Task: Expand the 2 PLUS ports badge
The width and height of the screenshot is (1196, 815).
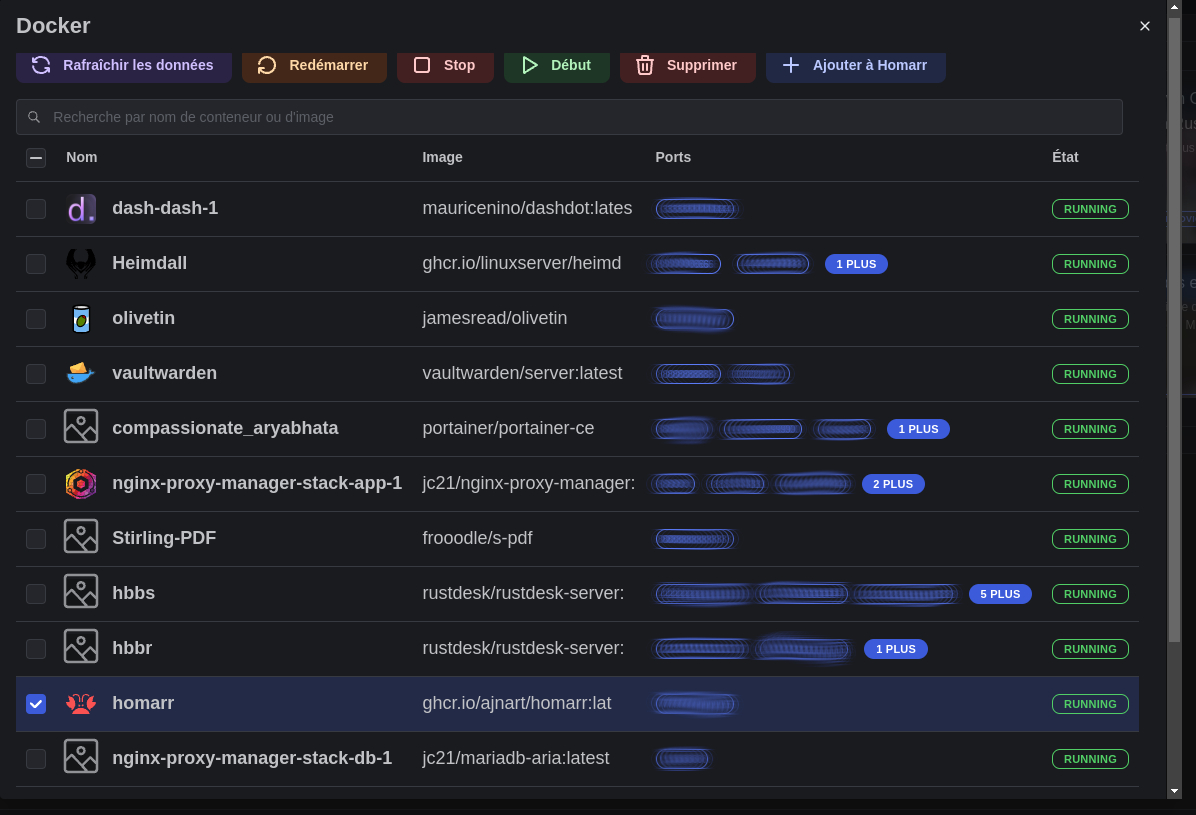Action: pos(893,484)
